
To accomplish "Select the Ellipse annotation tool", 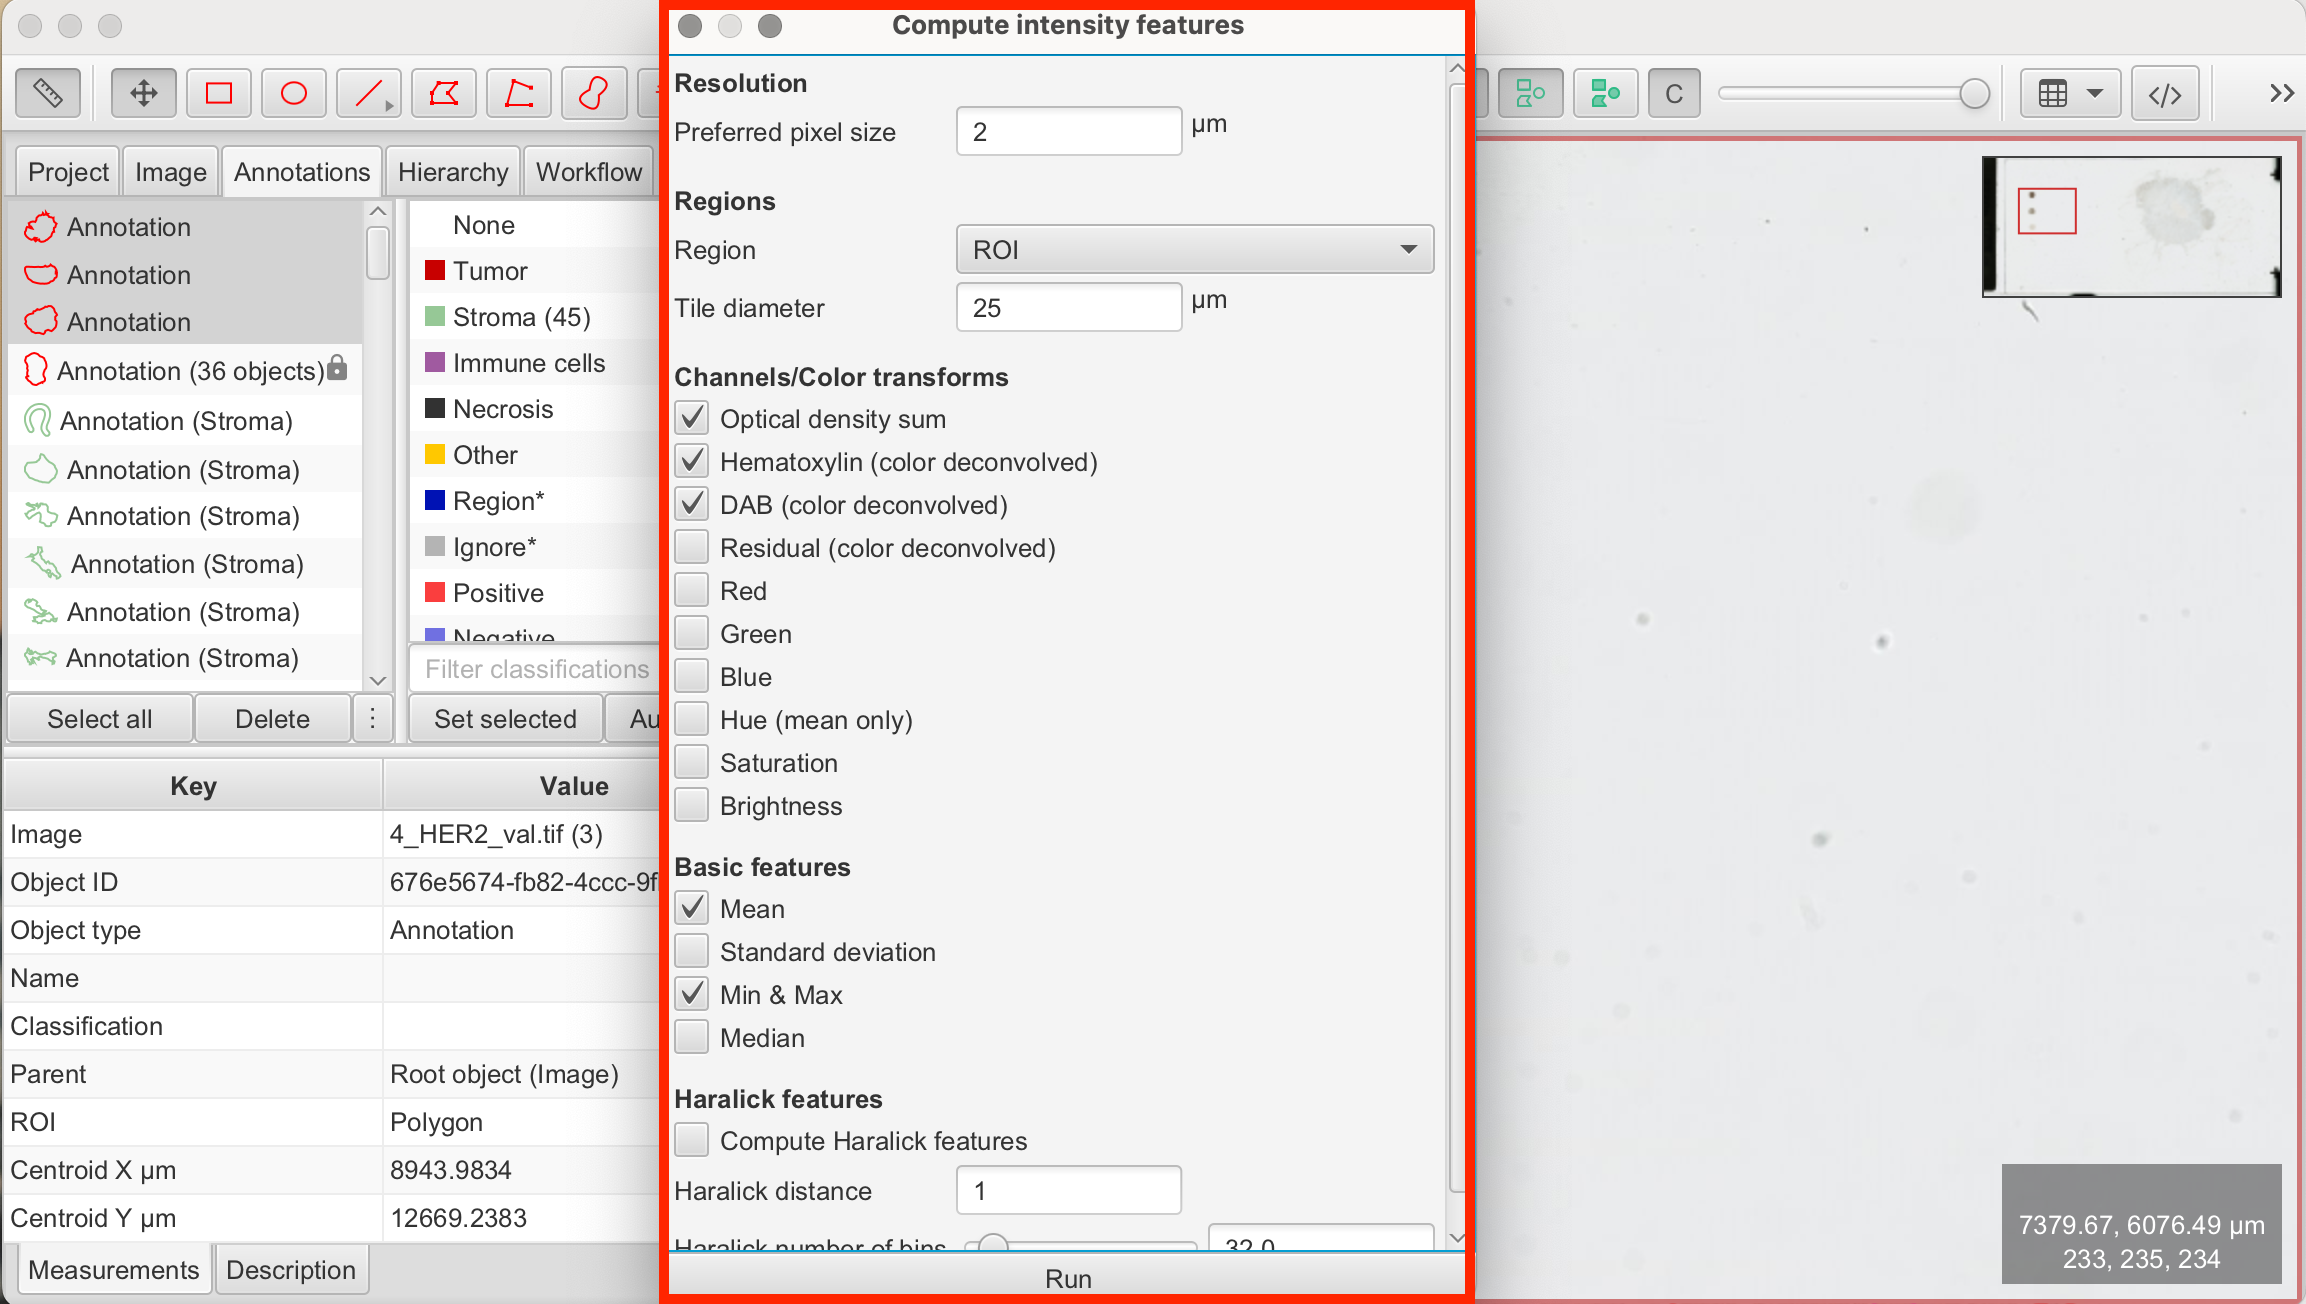I will point(293,94).
